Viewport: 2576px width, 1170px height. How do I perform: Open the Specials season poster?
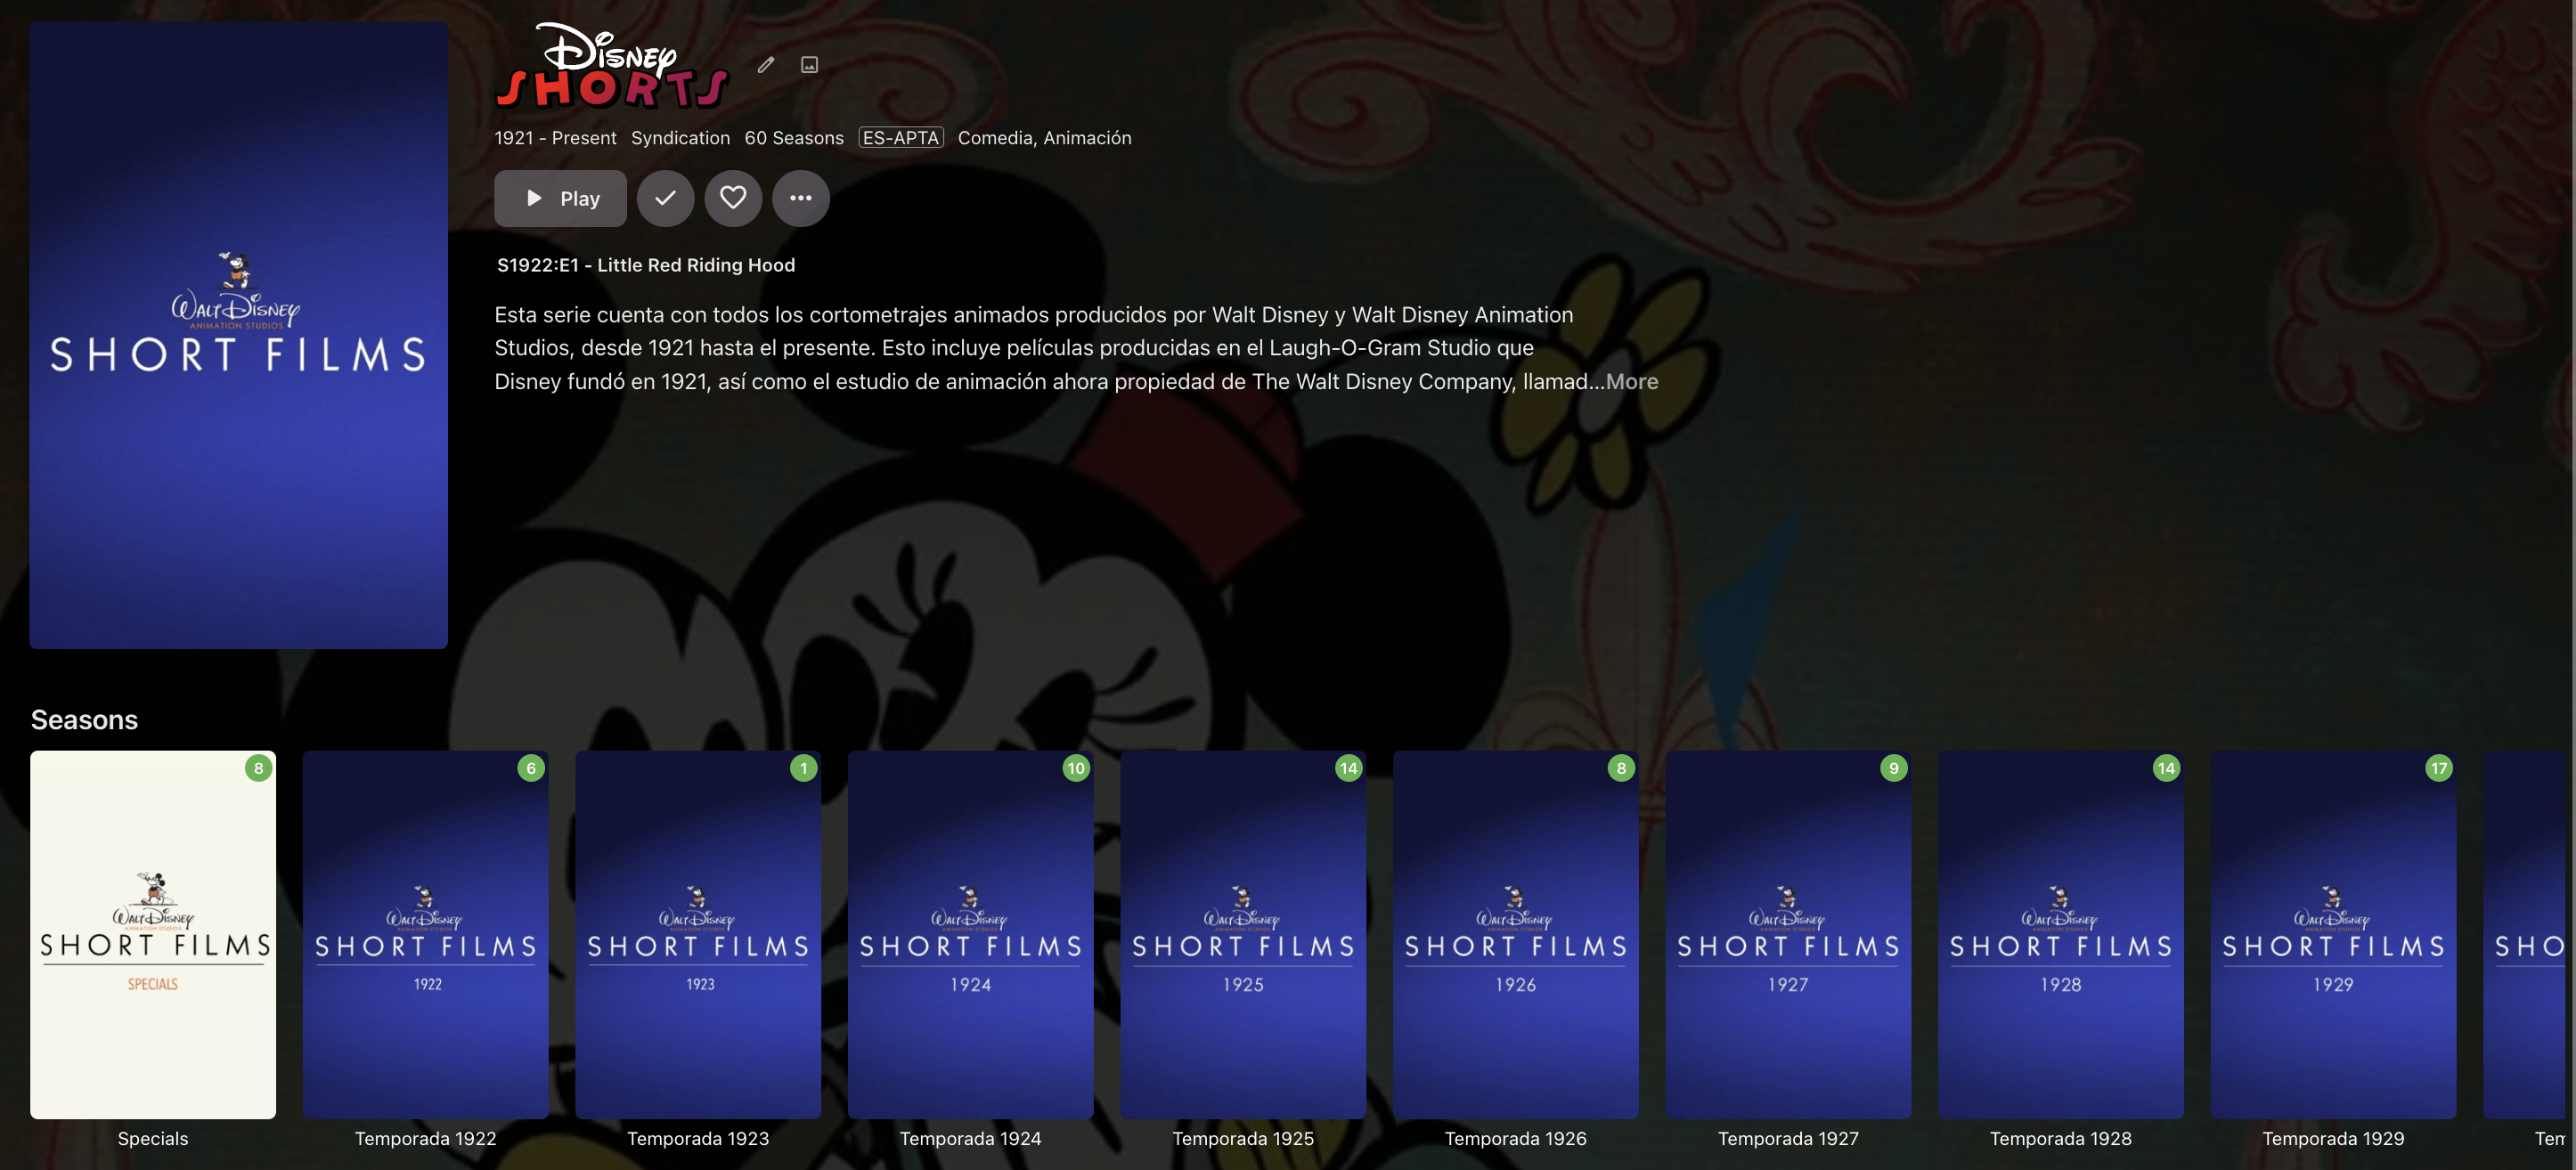[x=153, y=934]
